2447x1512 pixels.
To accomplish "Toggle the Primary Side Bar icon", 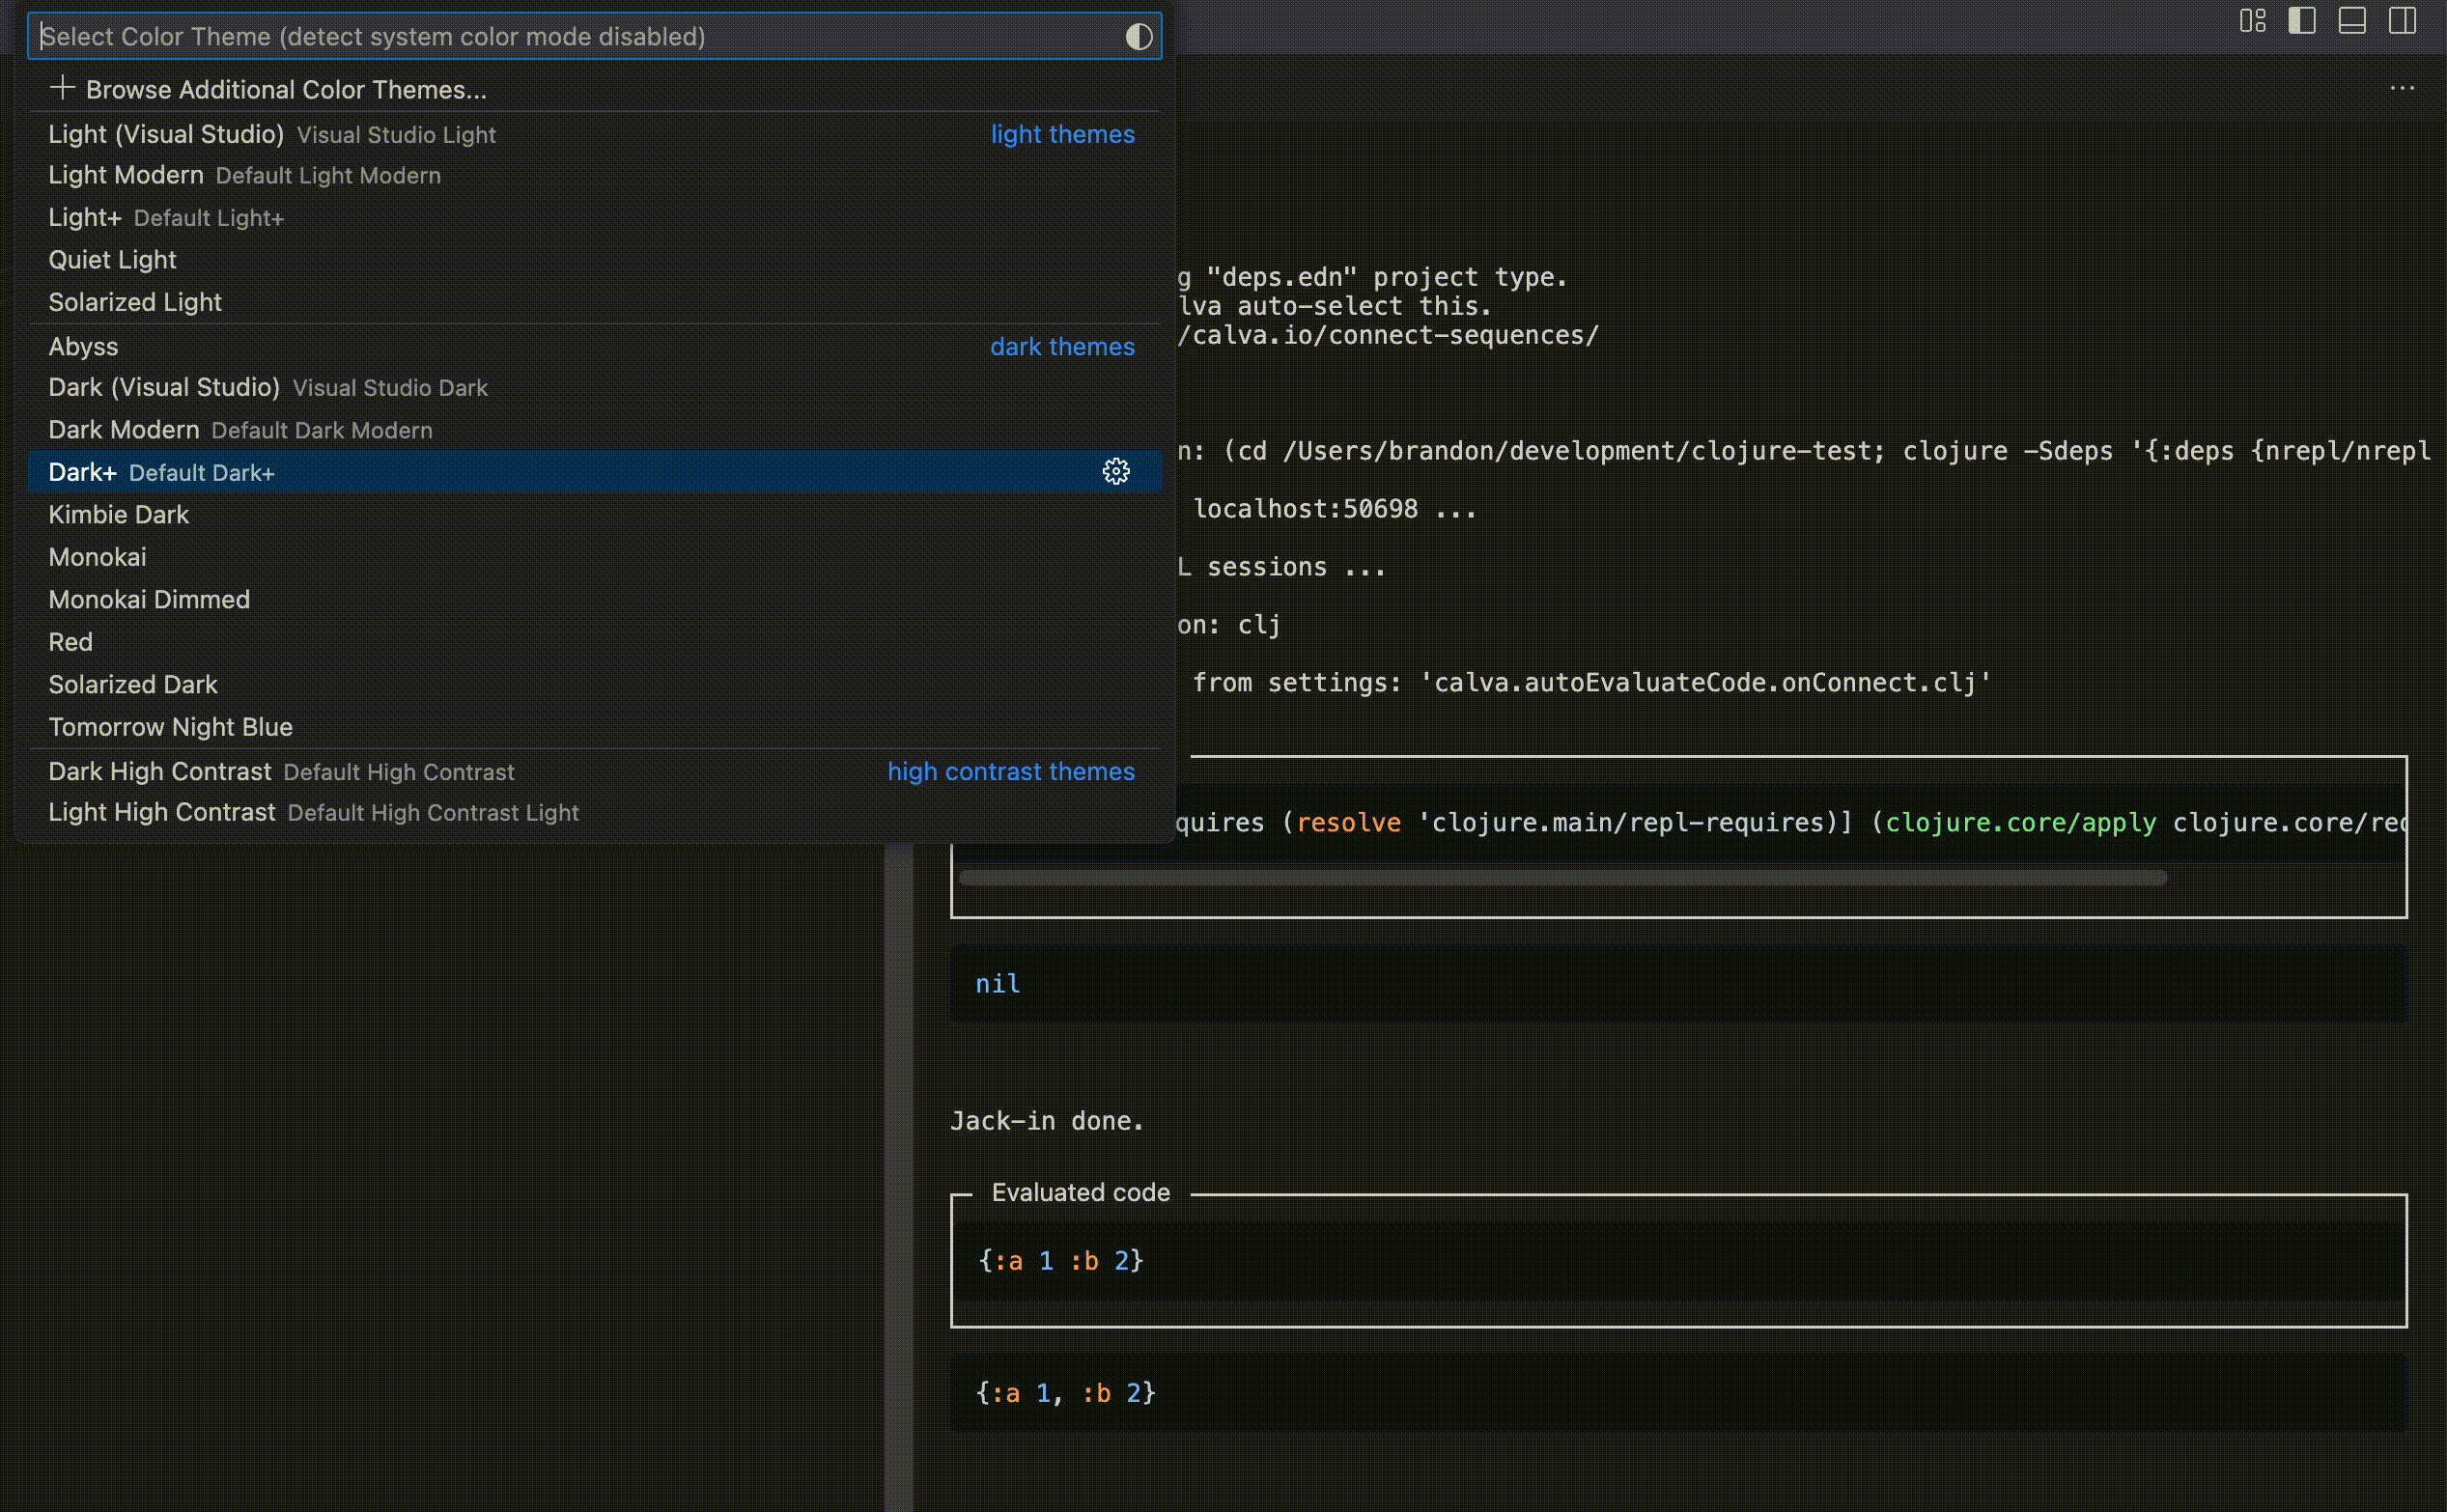I will coord(2302,20).
